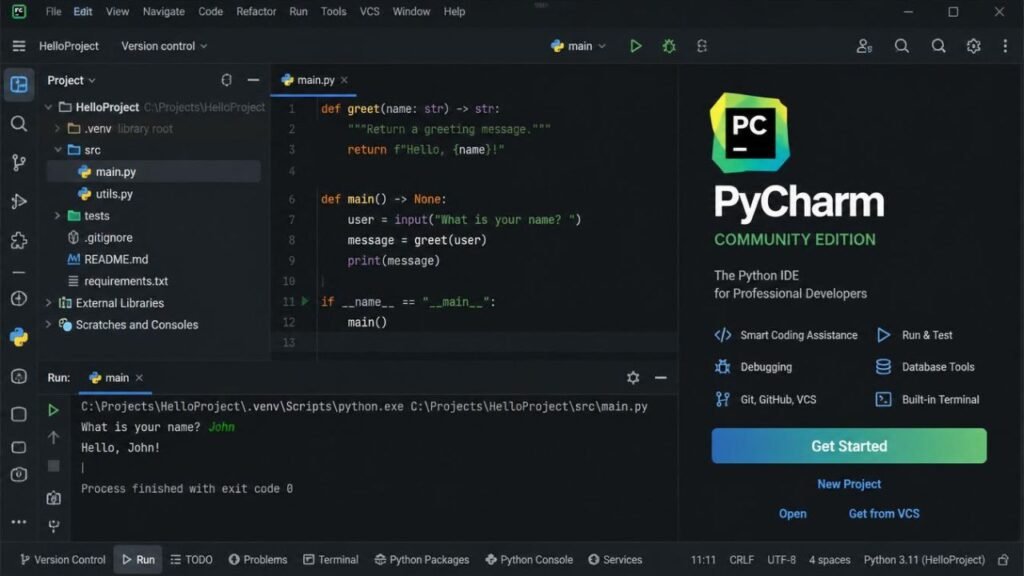
Task: Open the Python Packages tool window
Action: [422, 560]
